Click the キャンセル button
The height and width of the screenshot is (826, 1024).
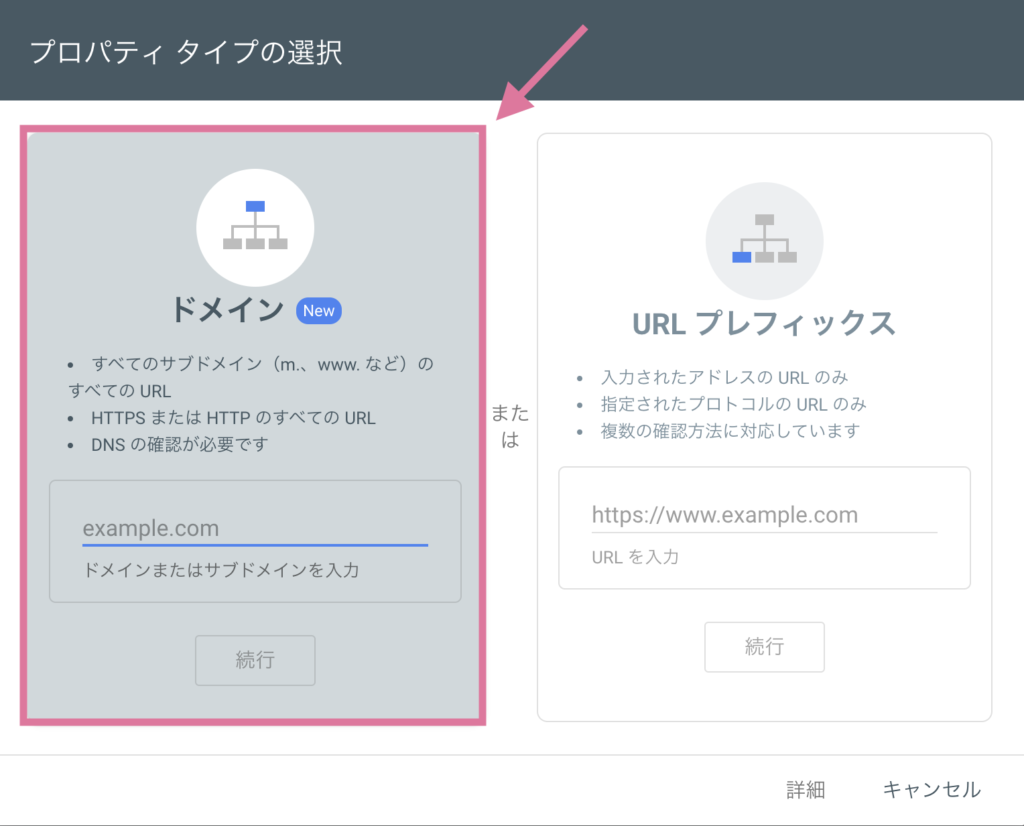coord(931,790)
